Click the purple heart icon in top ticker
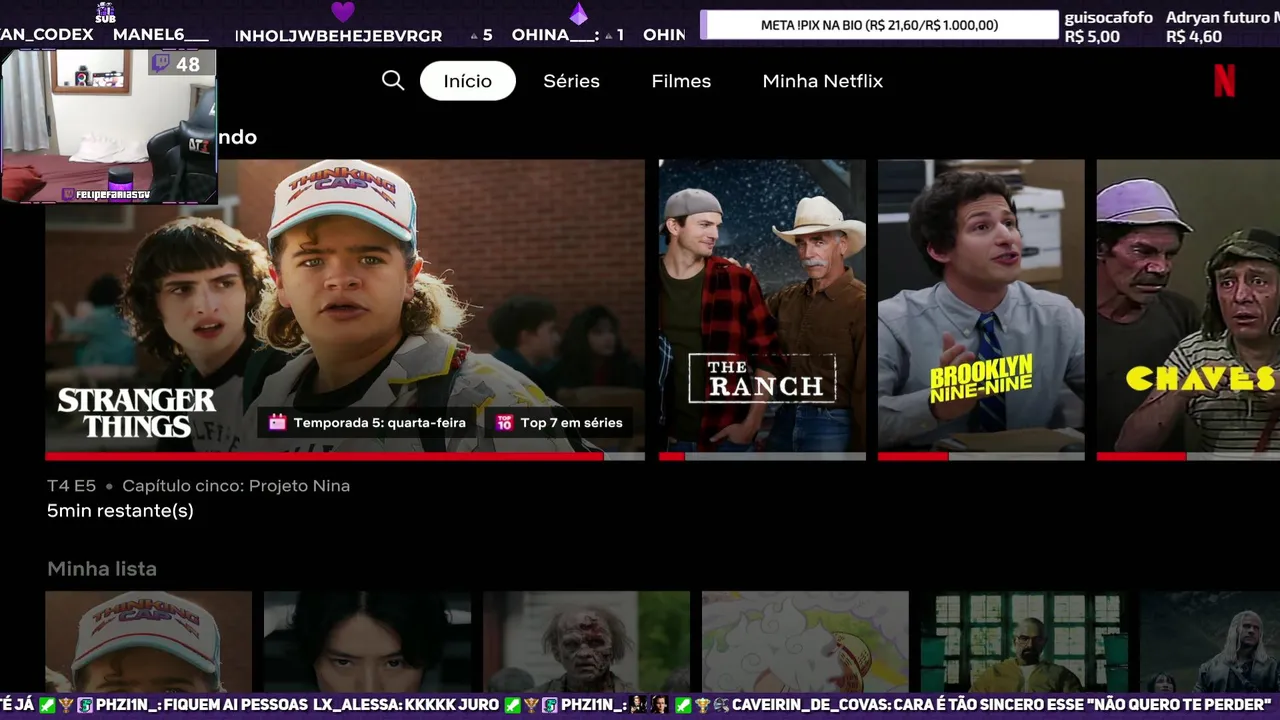 click(343, 13)
